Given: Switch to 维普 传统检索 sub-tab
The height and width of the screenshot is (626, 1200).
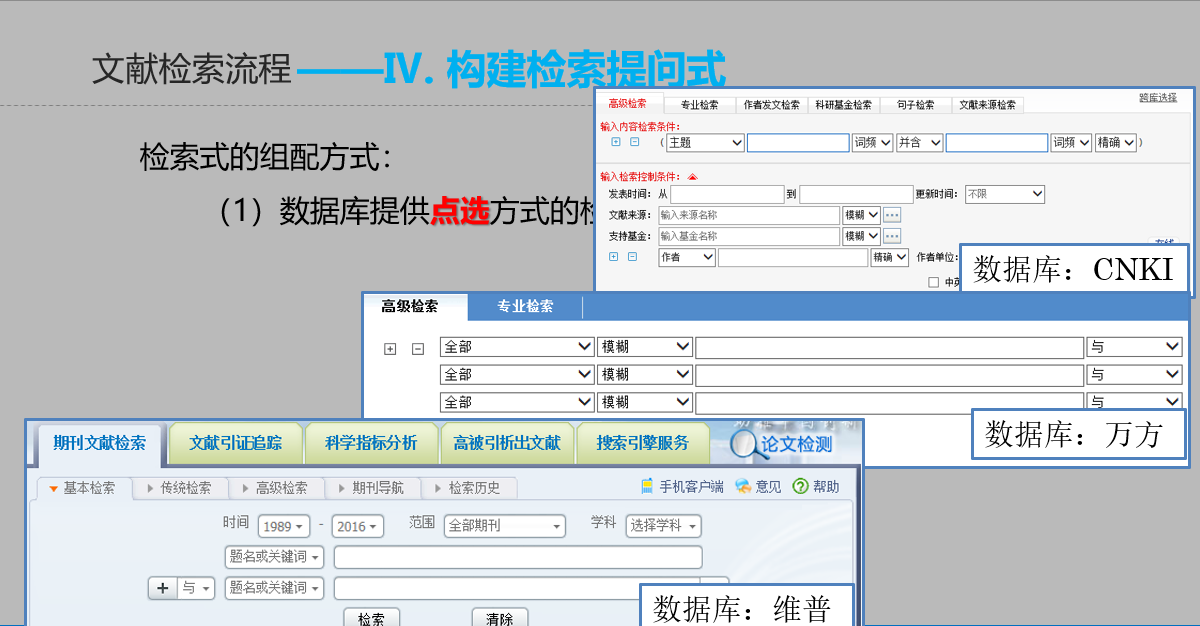Looking at the screenshot, I should (x=179, y=488).
